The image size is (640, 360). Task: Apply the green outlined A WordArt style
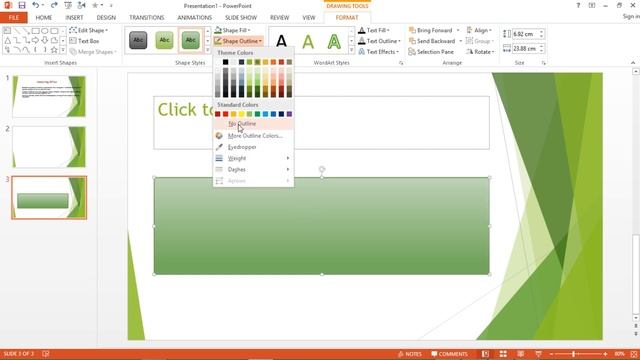(334, 41)
